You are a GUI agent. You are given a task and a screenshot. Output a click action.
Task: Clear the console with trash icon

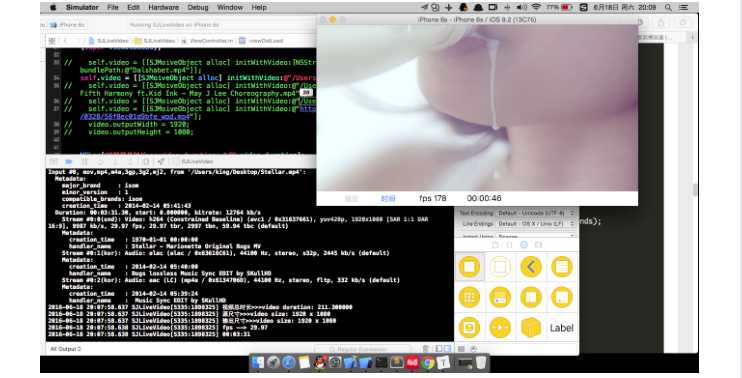(426, 349)
